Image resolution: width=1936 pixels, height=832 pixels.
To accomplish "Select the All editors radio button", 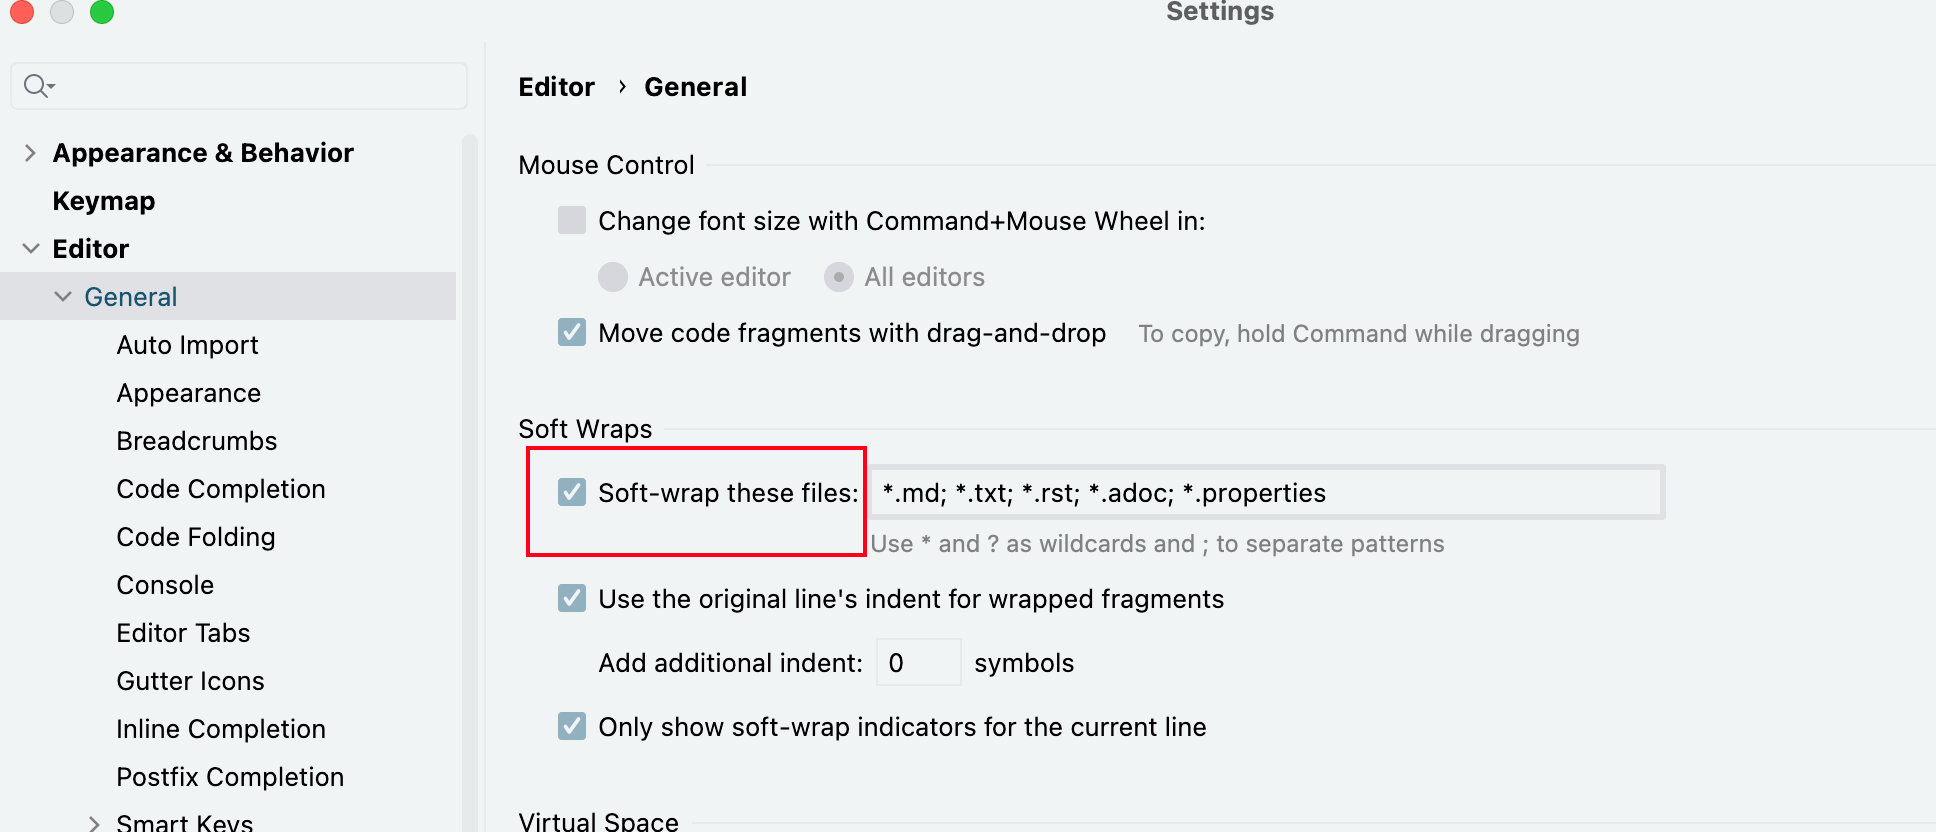I will (839, 277).
